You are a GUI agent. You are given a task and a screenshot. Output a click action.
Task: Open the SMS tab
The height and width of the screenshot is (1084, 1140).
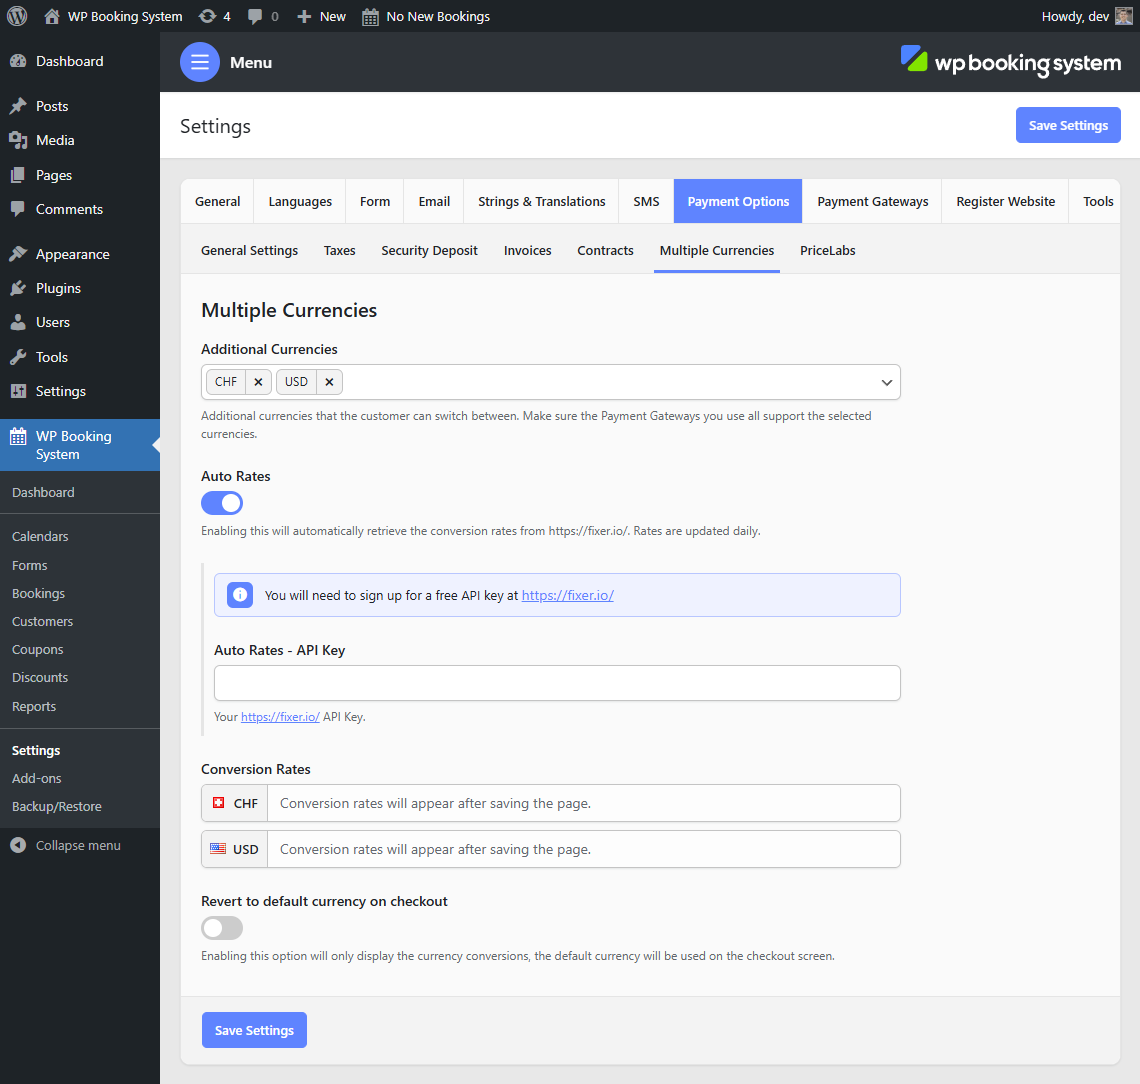[x=646, y=201]
